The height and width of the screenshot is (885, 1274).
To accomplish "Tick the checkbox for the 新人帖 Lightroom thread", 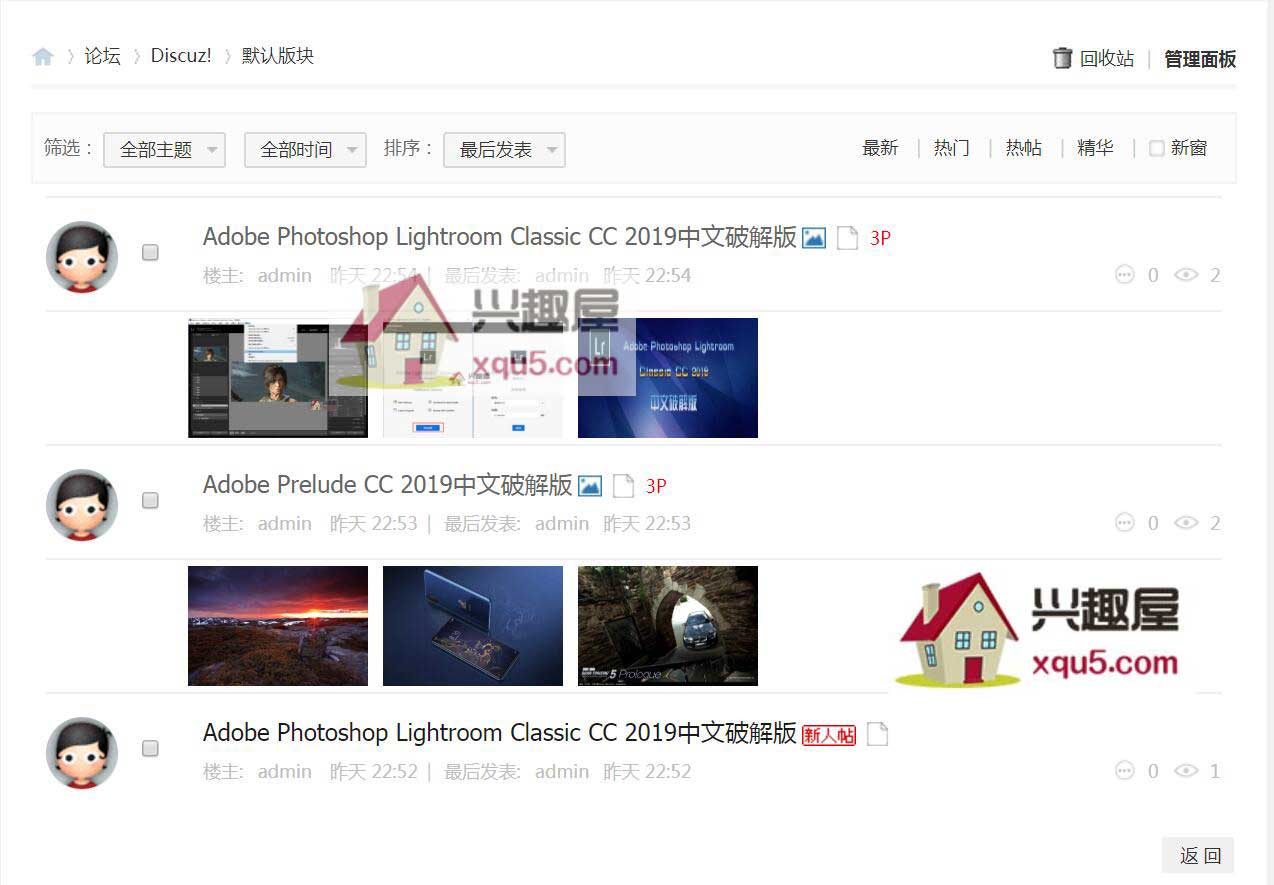I will [150, 749].
